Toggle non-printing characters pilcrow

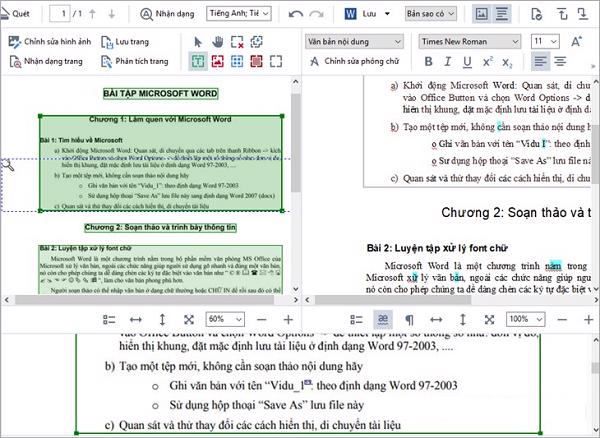click(x=409, y=319)
